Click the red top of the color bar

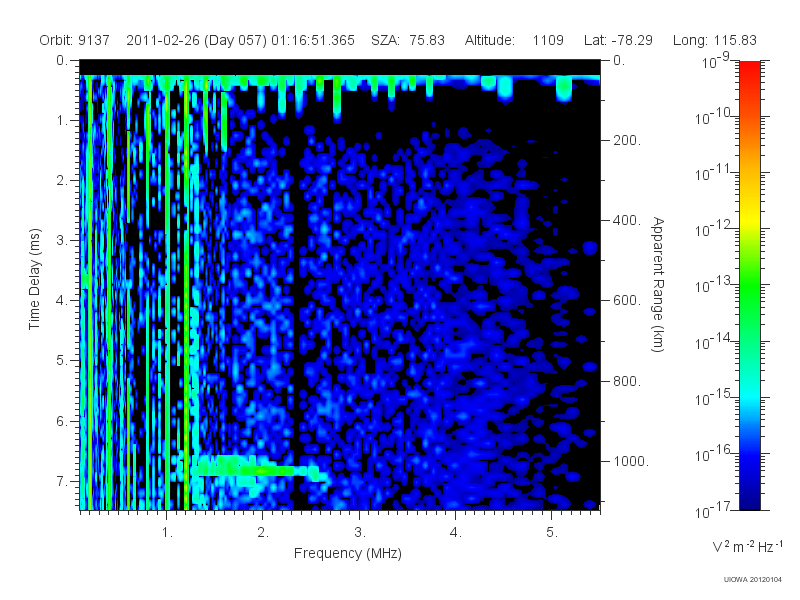(x=750, y=69)
